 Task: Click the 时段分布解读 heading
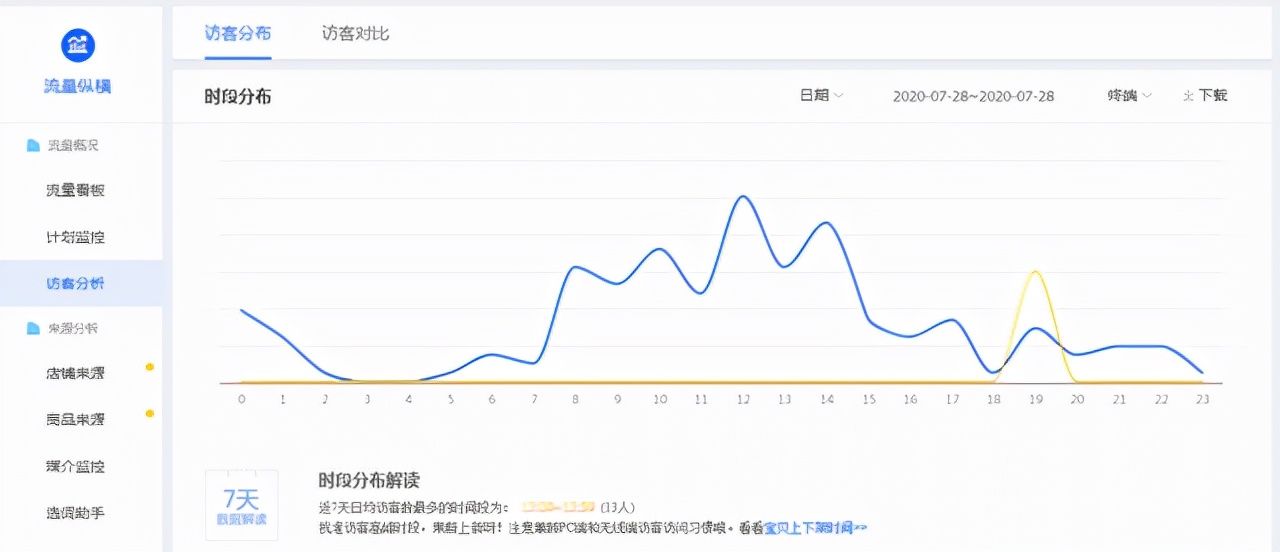click(x=369, y=481)
